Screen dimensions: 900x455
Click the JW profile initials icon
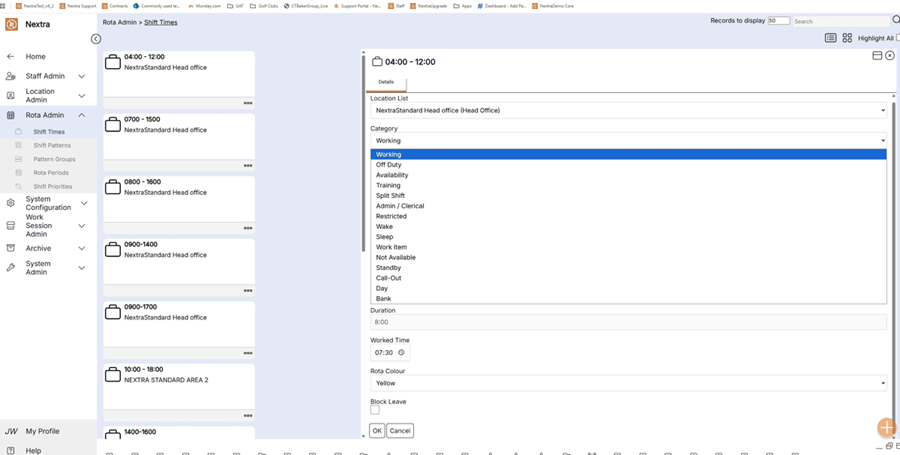[11, 431]
